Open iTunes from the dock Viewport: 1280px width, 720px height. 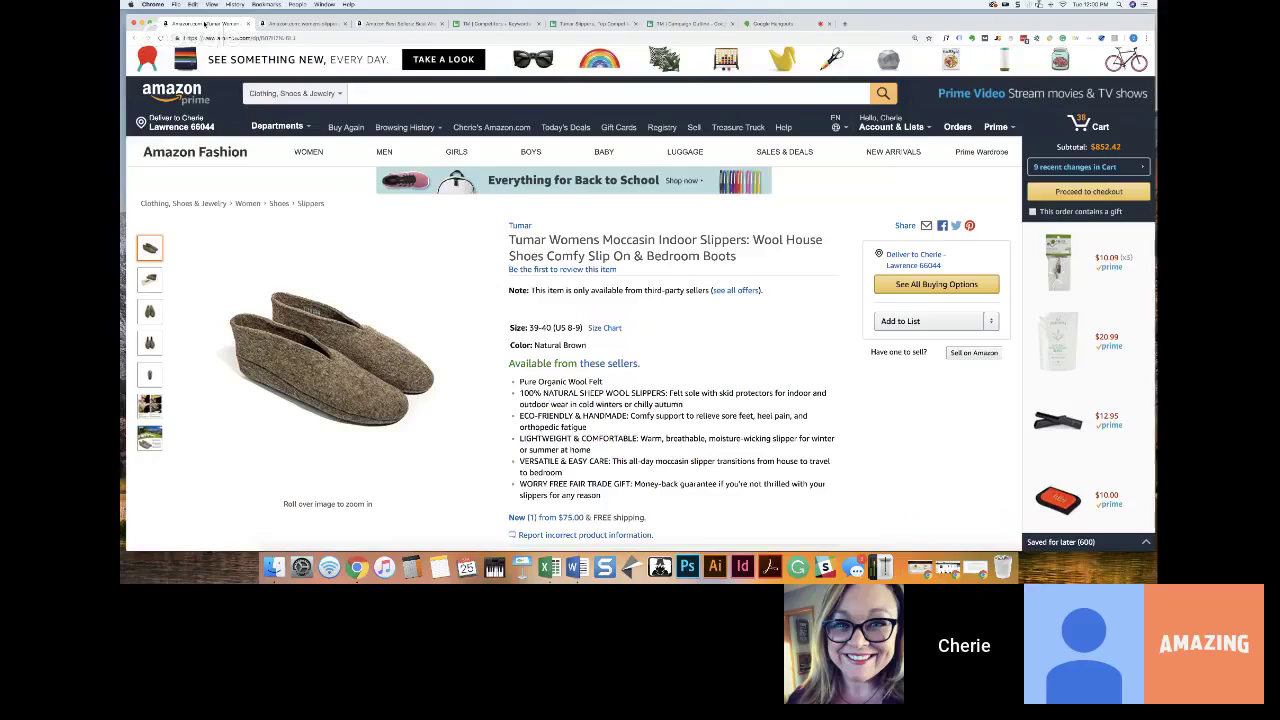[x=385, y=568]
